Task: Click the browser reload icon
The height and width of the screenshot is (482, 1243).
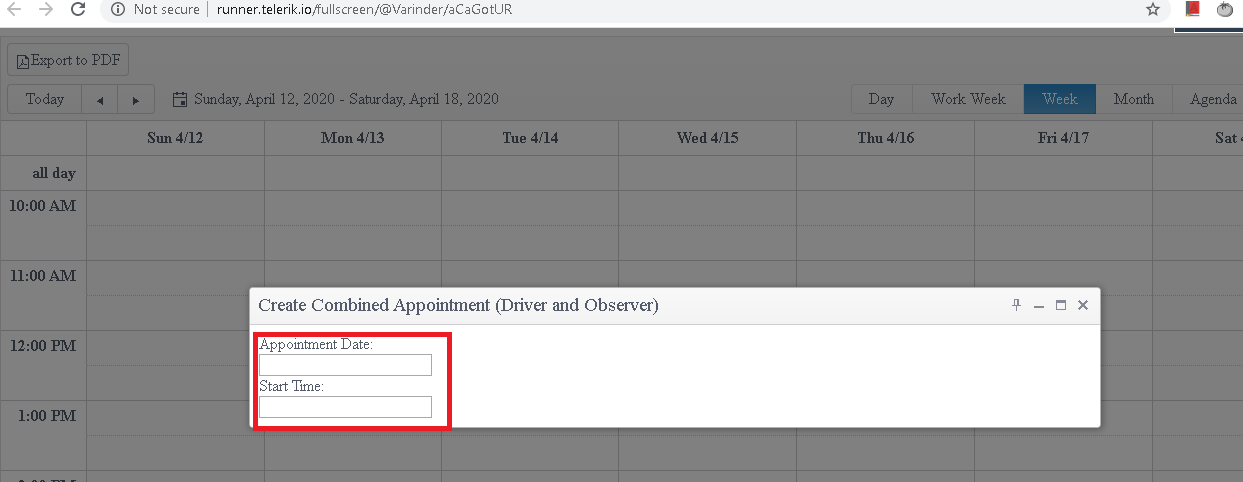Action: (78, 10)
